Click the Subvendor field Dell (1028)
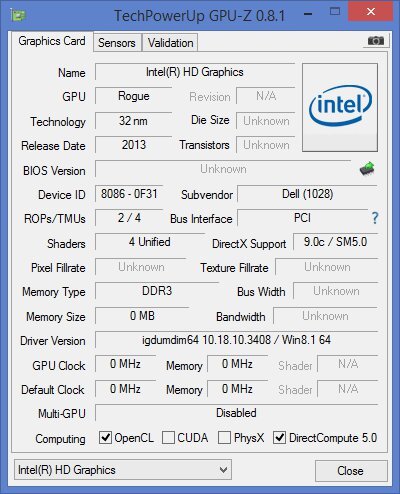The height and width of the screenshot is (494, 400). click(307, 194)
